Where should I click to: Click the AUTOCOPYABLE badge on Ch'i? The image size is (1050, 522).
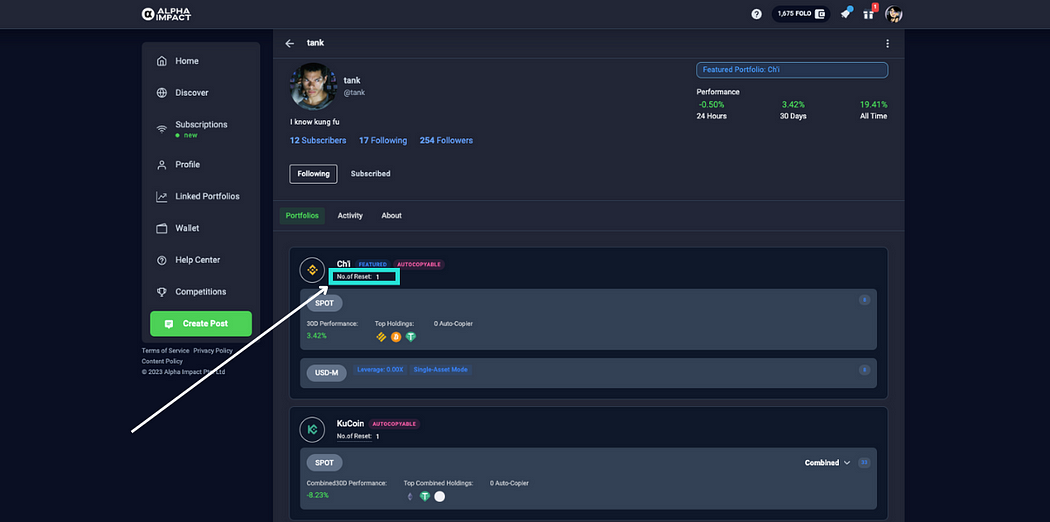point(419,264)
